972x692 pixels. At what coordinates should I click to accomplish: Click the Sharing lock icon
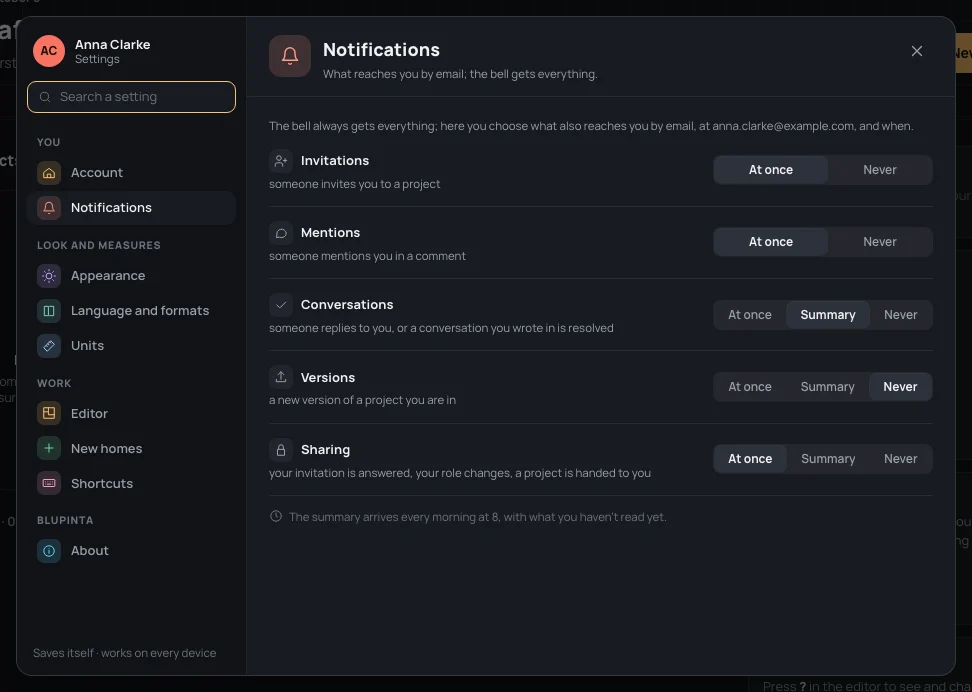tap(281, 450)
